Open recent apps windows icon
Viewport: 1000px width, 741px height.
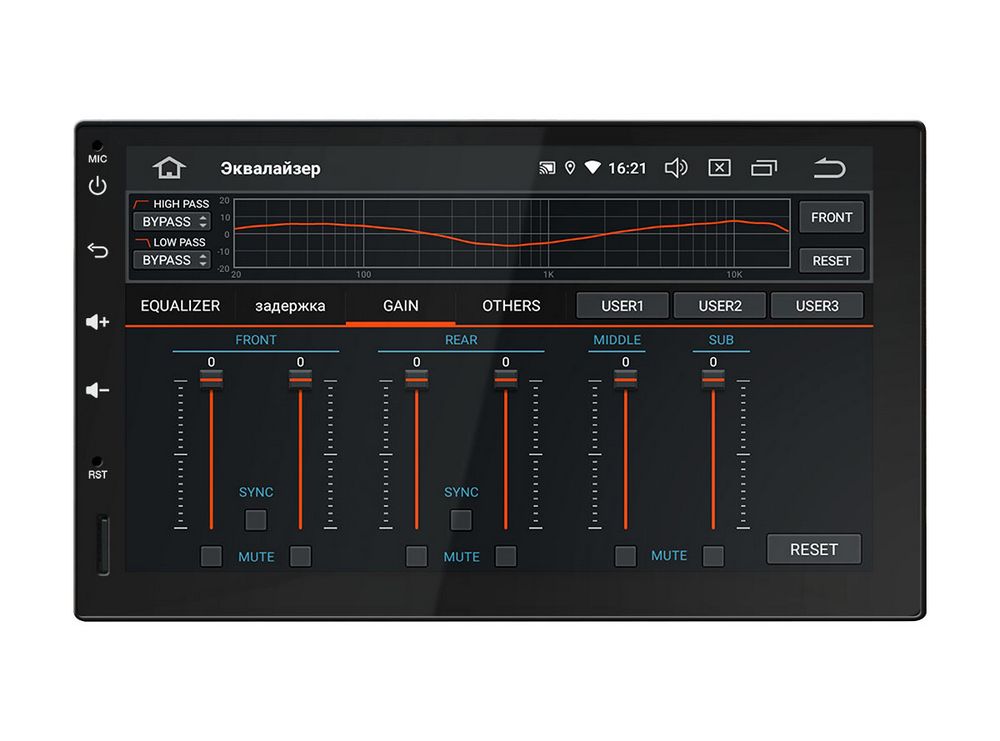763,168
